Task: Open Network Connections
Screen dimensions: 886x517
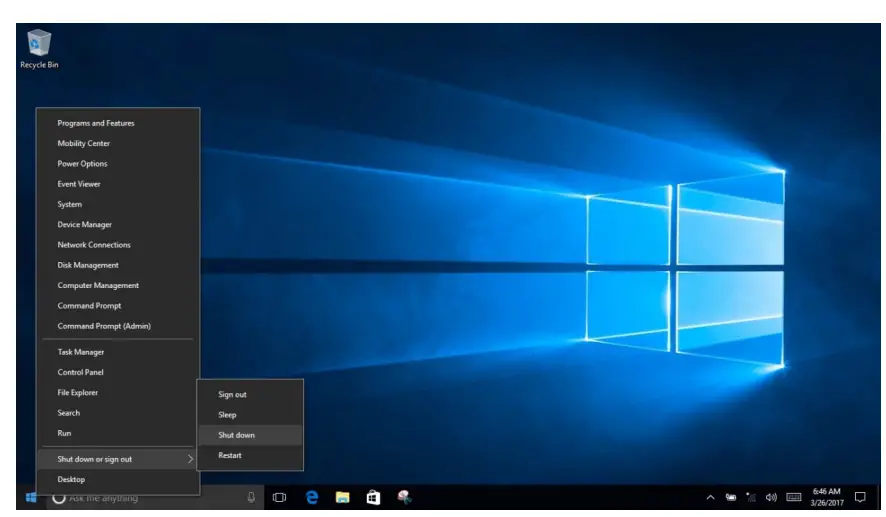Action: point(118,245)
